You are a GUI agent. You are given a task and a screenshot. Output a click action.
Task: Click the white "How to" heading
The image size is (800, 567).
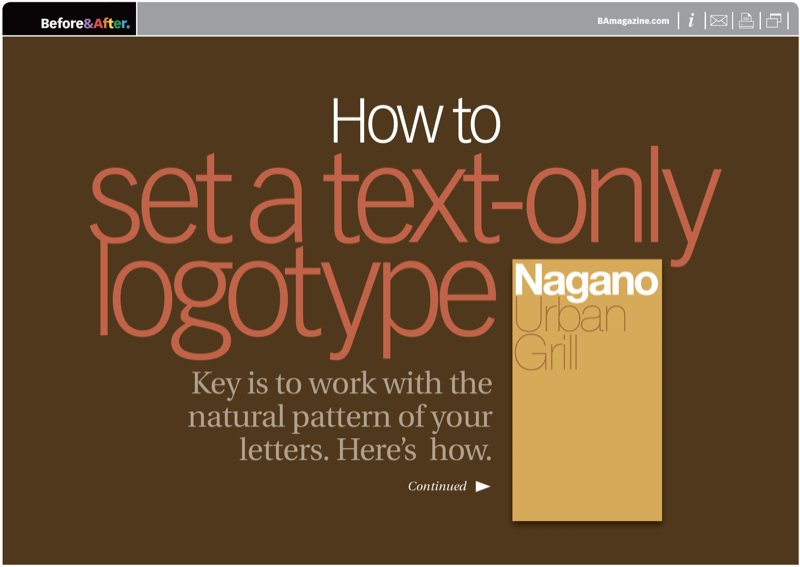[x=414, y=121]
